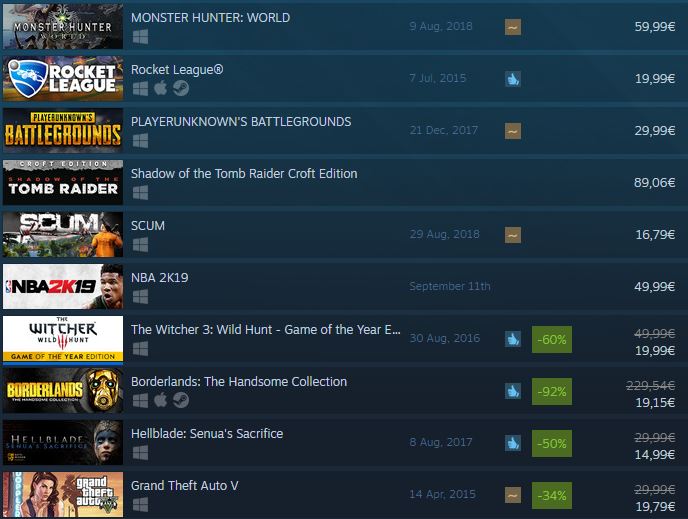Select the Grand Theft Auto V title
Image resolution: width=688 pixels, height=519 pixels.
point(185,486)
